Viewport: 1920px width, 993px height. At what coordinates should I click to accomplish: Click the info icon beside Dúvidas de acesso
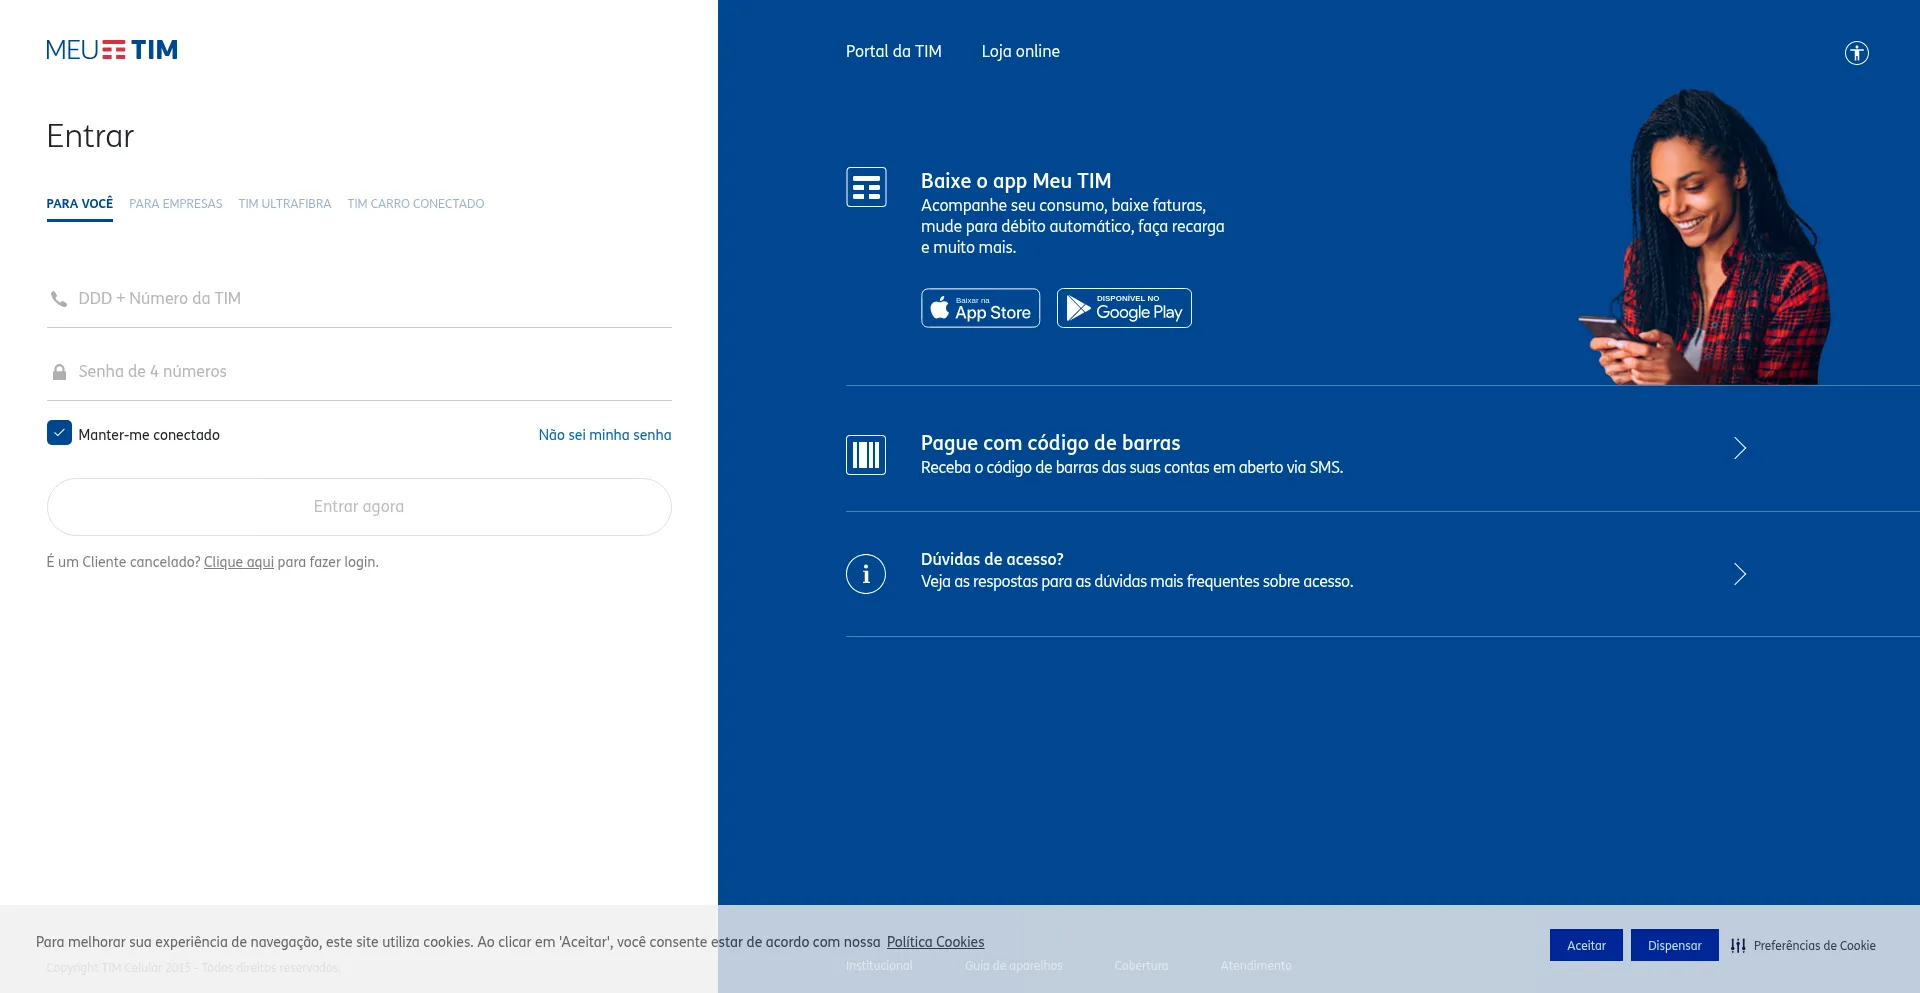click(866, 574)
